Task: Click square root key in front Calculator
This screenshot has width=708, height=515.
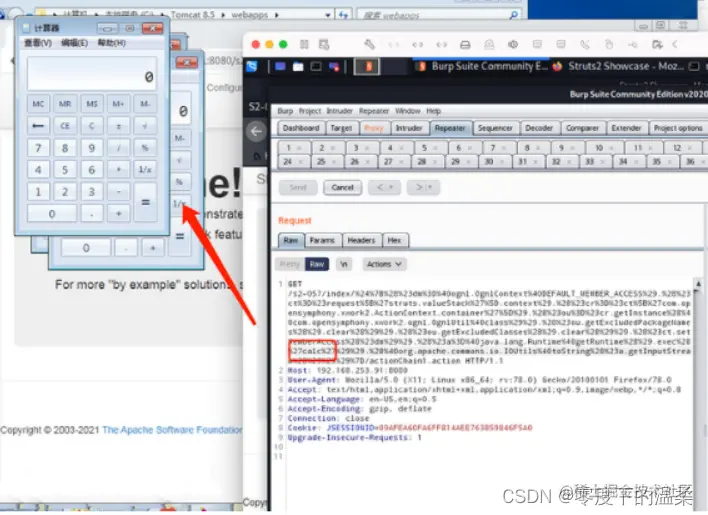Action: tap(145, 125)
